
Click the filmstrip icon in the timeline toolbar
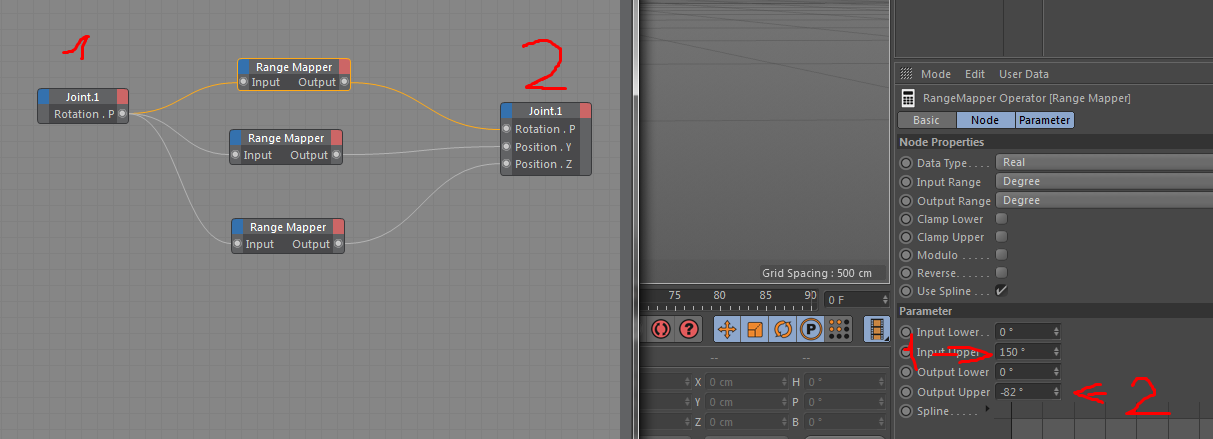tap(877, 328)
